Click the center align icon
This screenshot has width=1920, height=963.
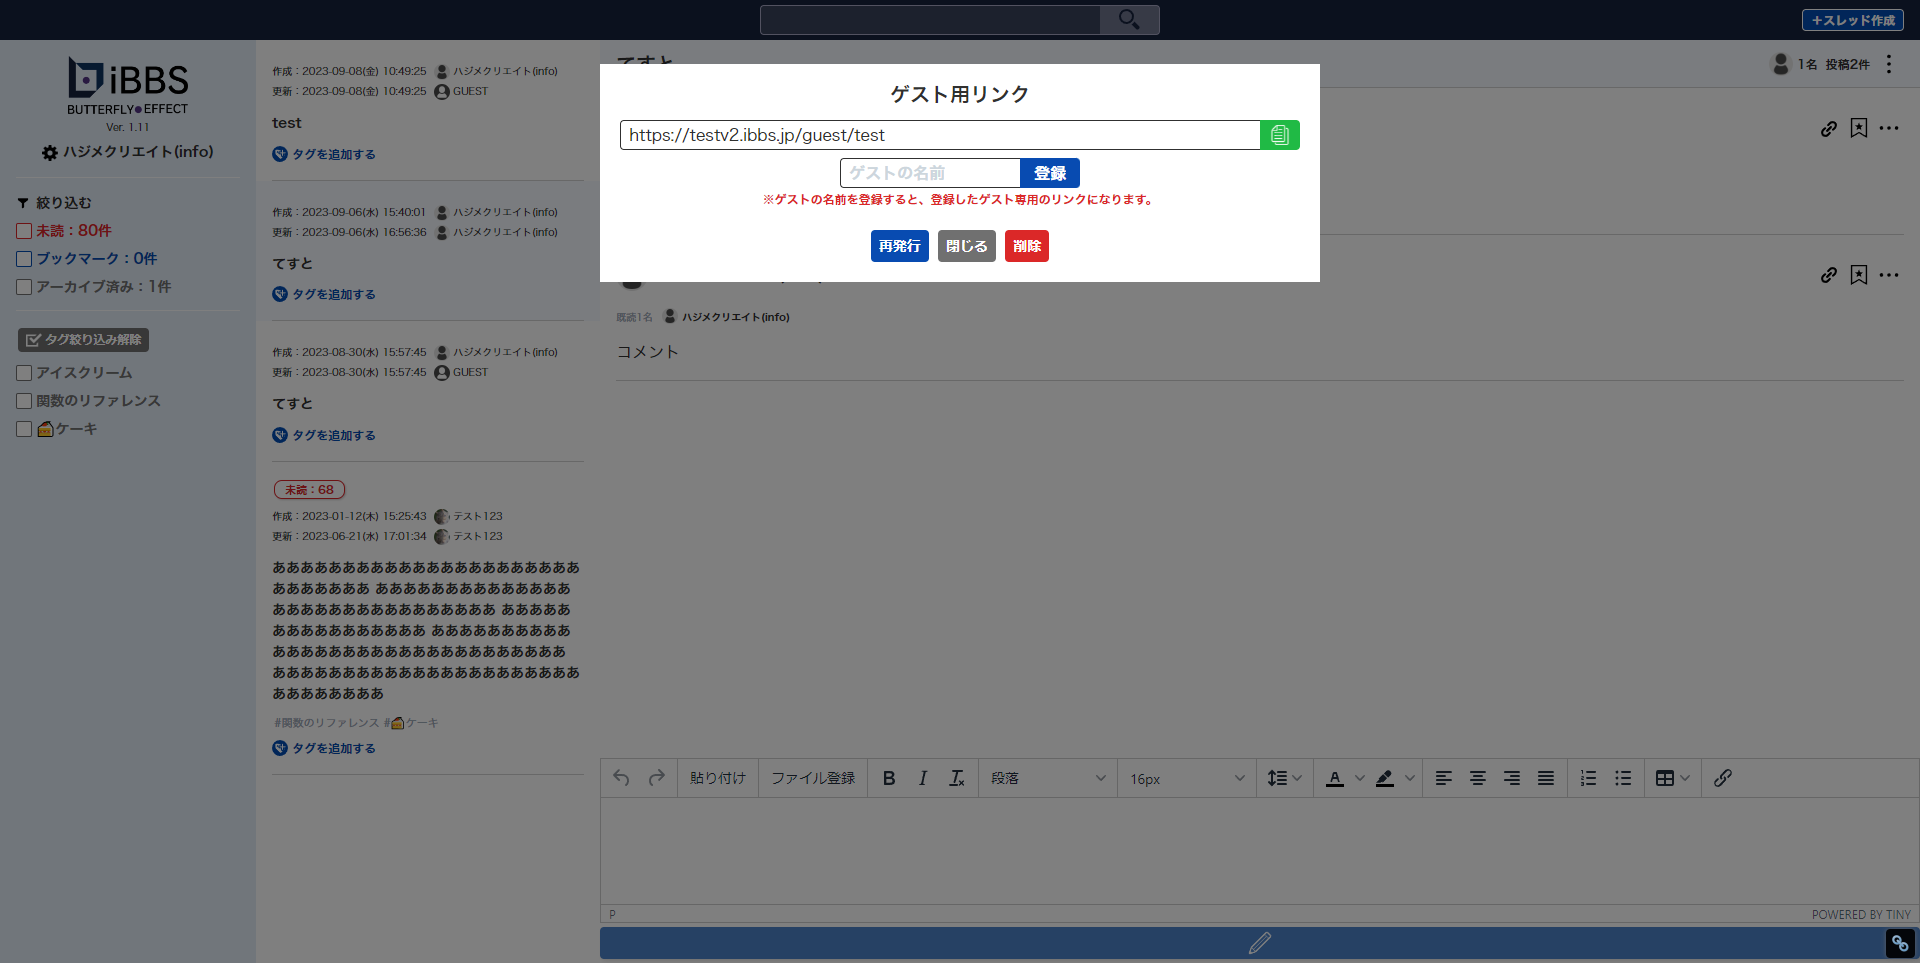1477,778
